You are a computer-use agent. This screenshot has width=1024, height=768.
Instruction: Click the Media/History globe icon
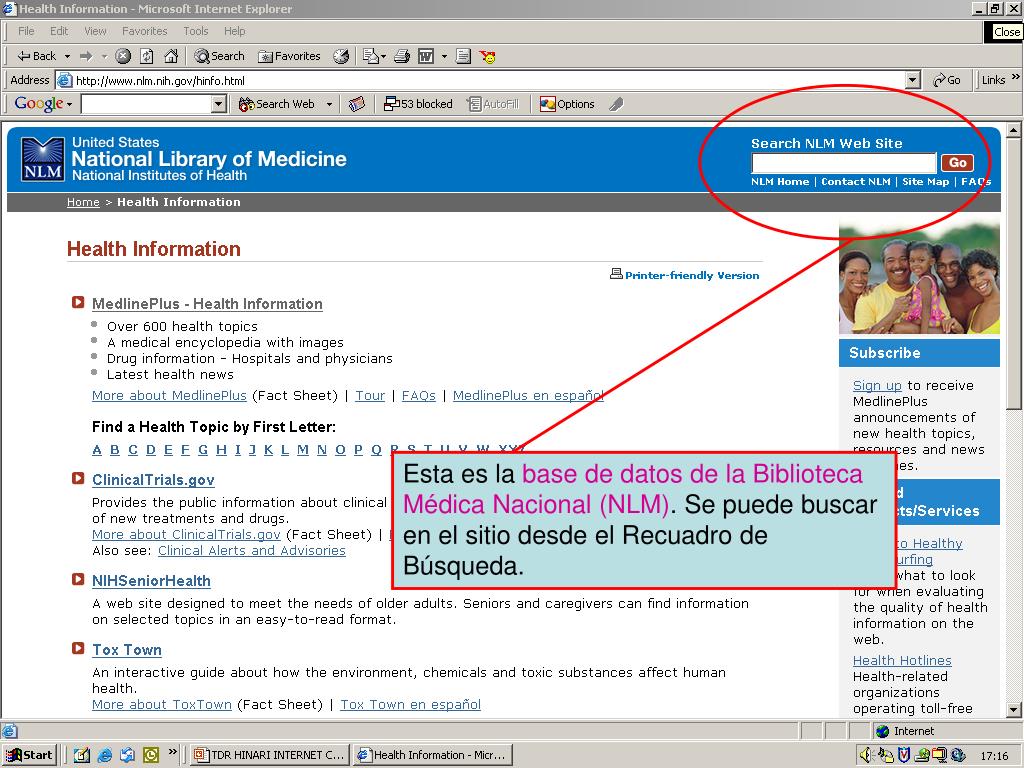pos(341,56)
